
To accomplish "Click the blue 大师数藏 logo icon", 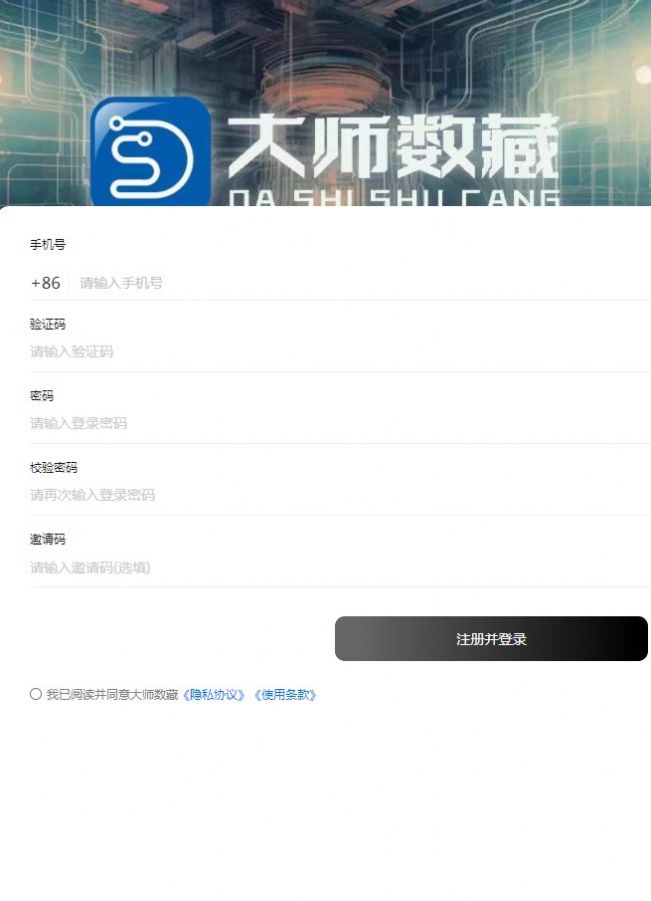I will pyautogui.click(x=151, y=152).
